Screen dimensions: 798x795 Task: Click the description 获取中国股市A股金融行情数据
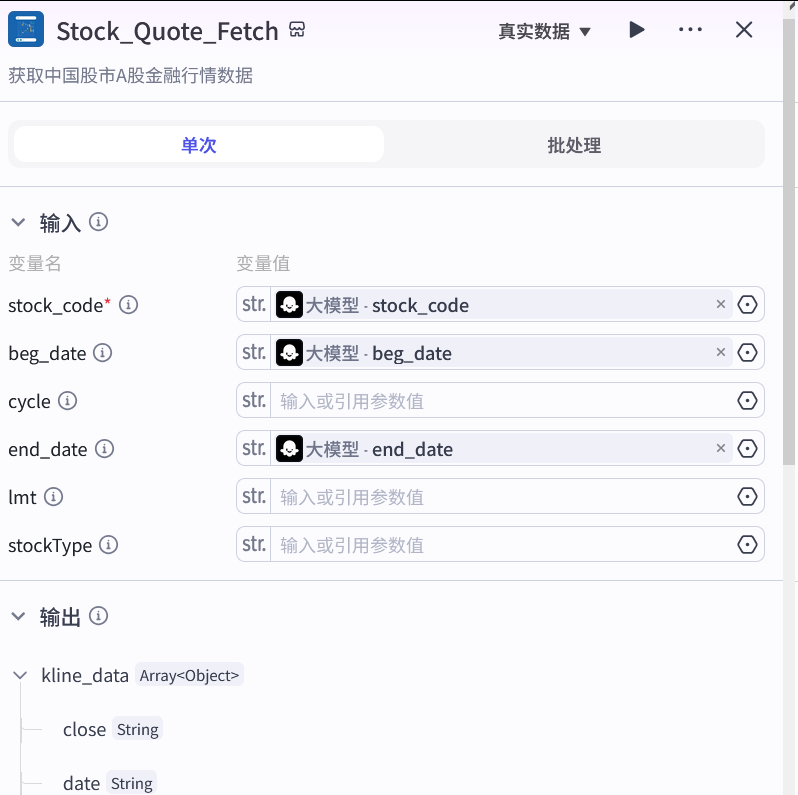click(131, 75)
